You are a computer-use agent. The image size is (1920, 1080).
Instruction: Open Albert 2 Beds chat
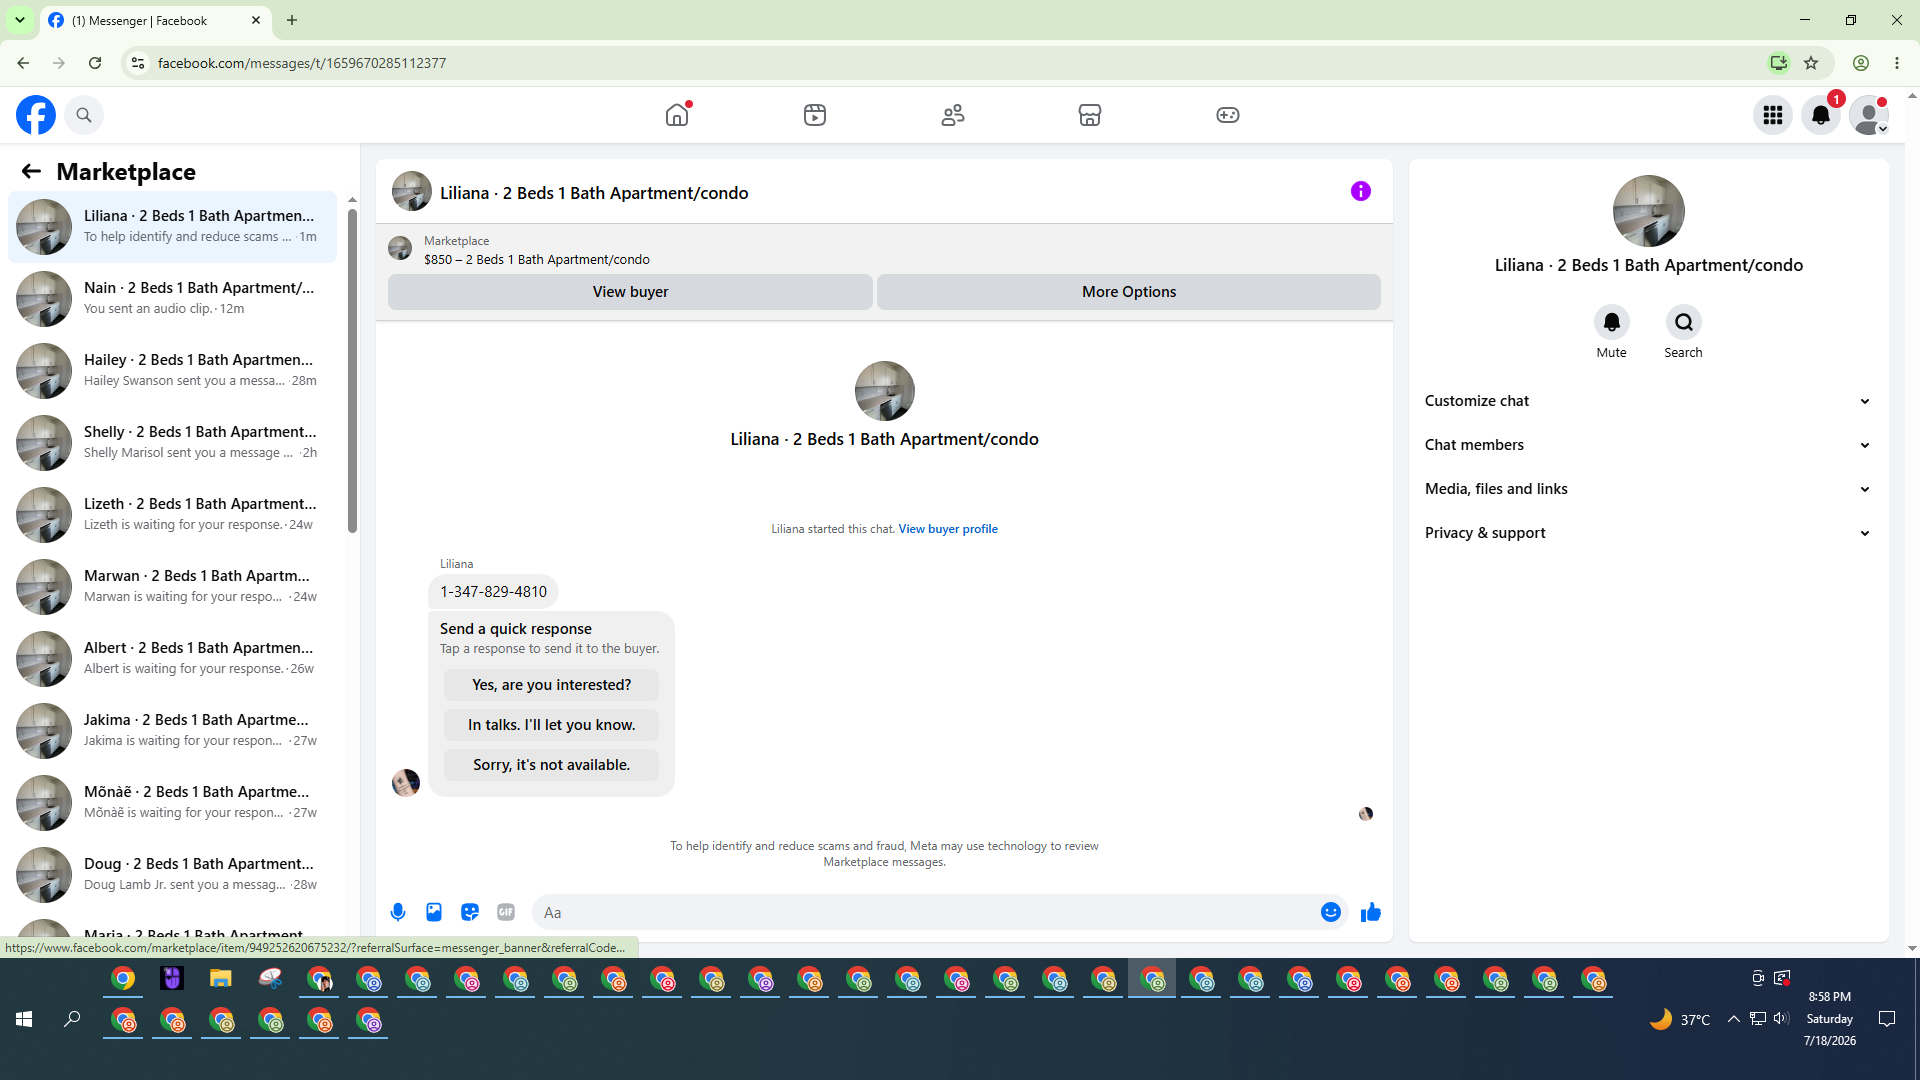172,659
